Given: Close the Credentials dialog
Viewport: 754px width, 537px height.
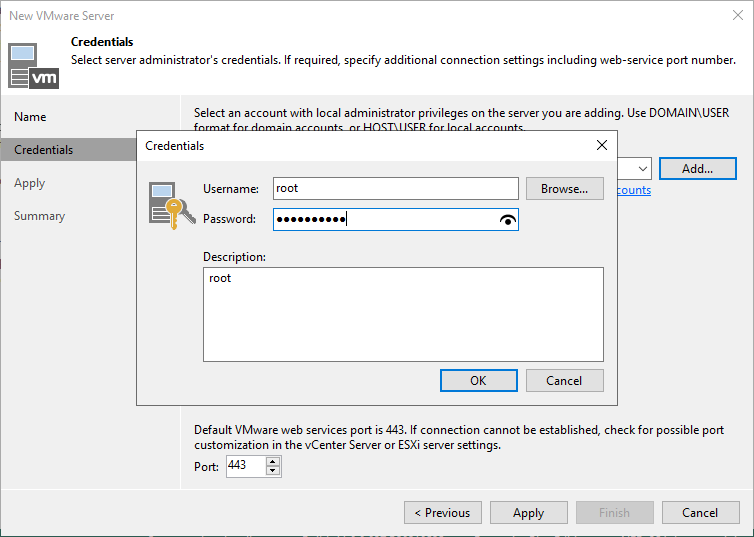Looking at the screenshot, I should tap(602, 145).
